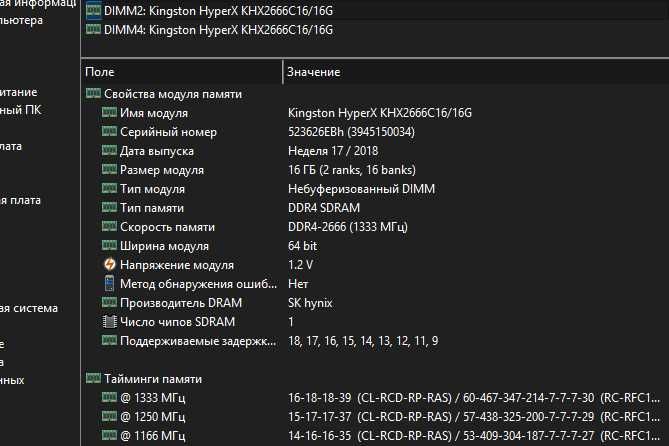Select the 'Свойства модуля памяти' group header

173,94
